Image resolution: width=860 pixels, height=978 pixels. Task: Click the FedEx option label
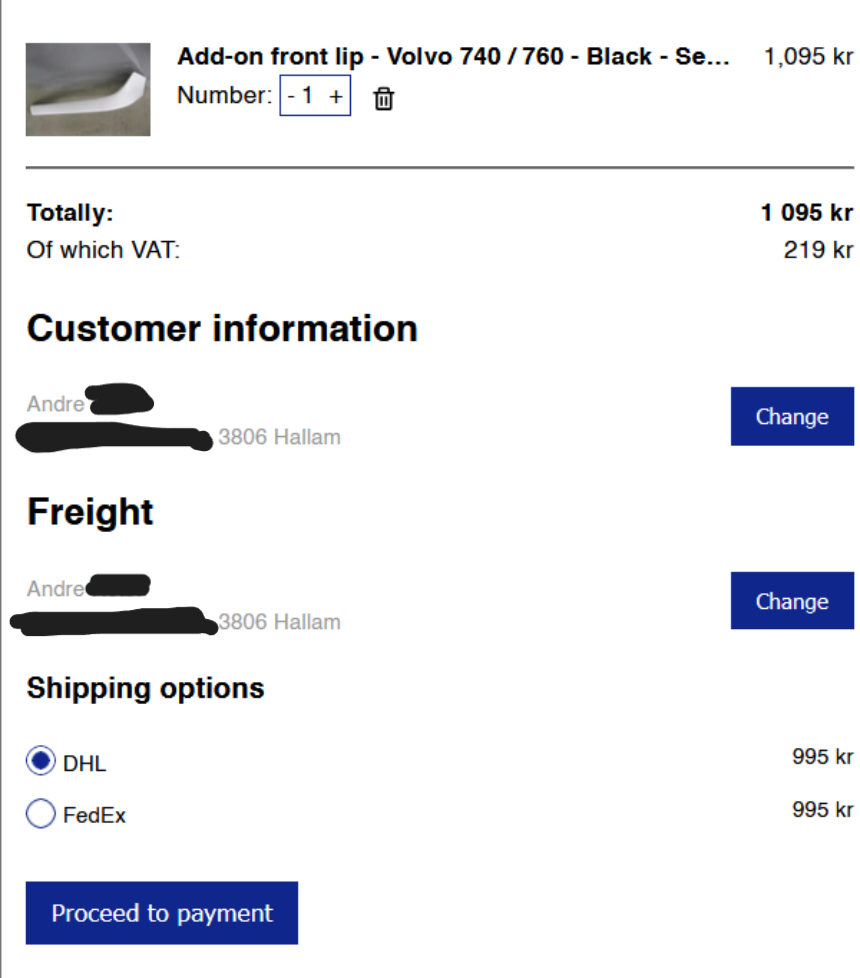coord(94,815)
